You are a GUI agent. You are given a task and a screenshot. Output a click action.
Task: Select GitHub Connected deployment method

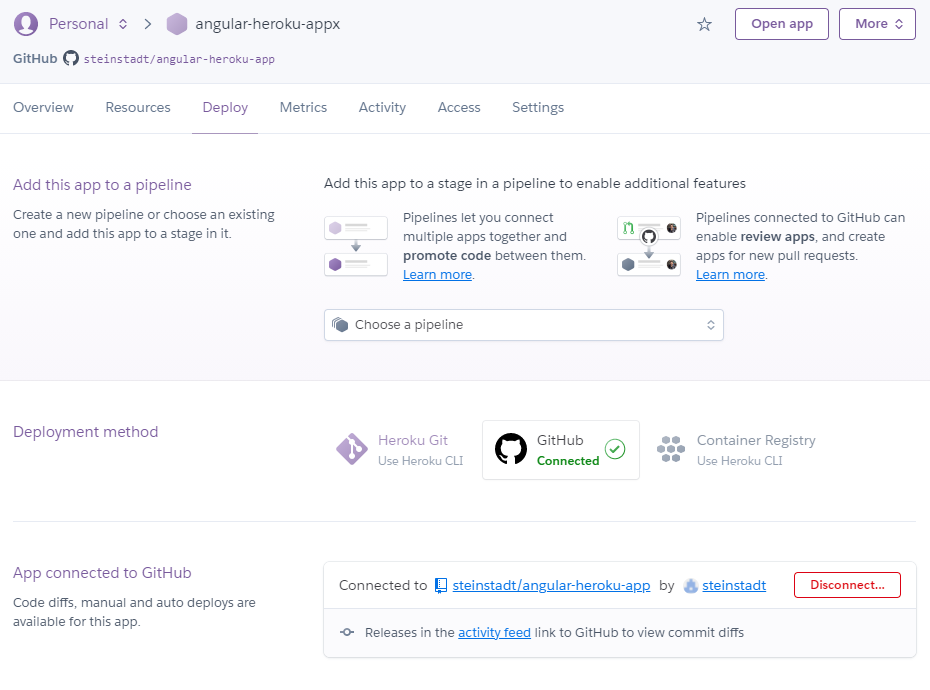pos(561,450)
